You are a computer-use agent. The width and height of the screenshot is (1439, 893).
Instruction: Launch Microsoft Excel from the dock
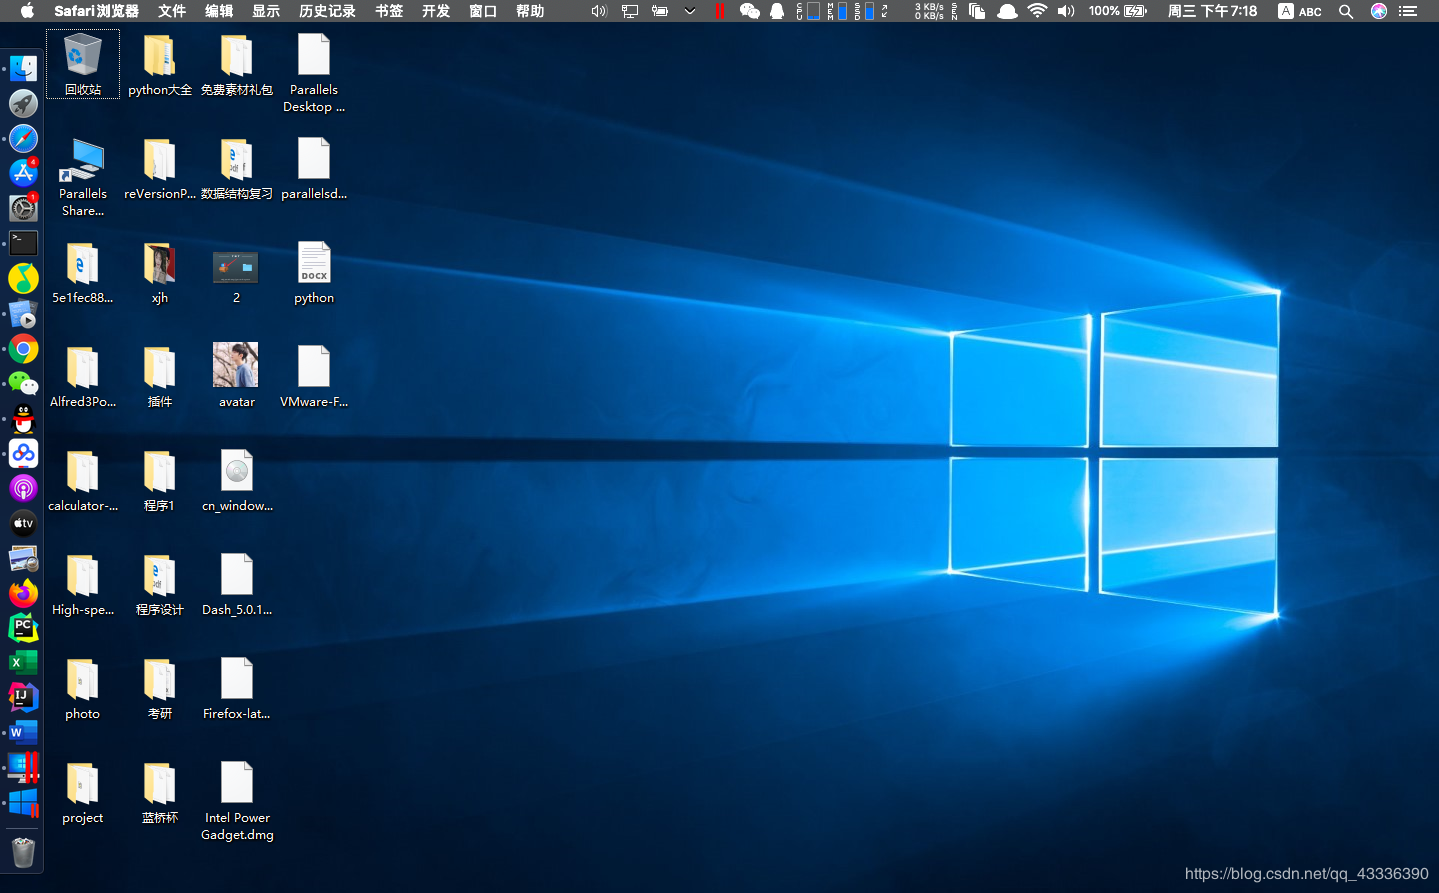23,662
